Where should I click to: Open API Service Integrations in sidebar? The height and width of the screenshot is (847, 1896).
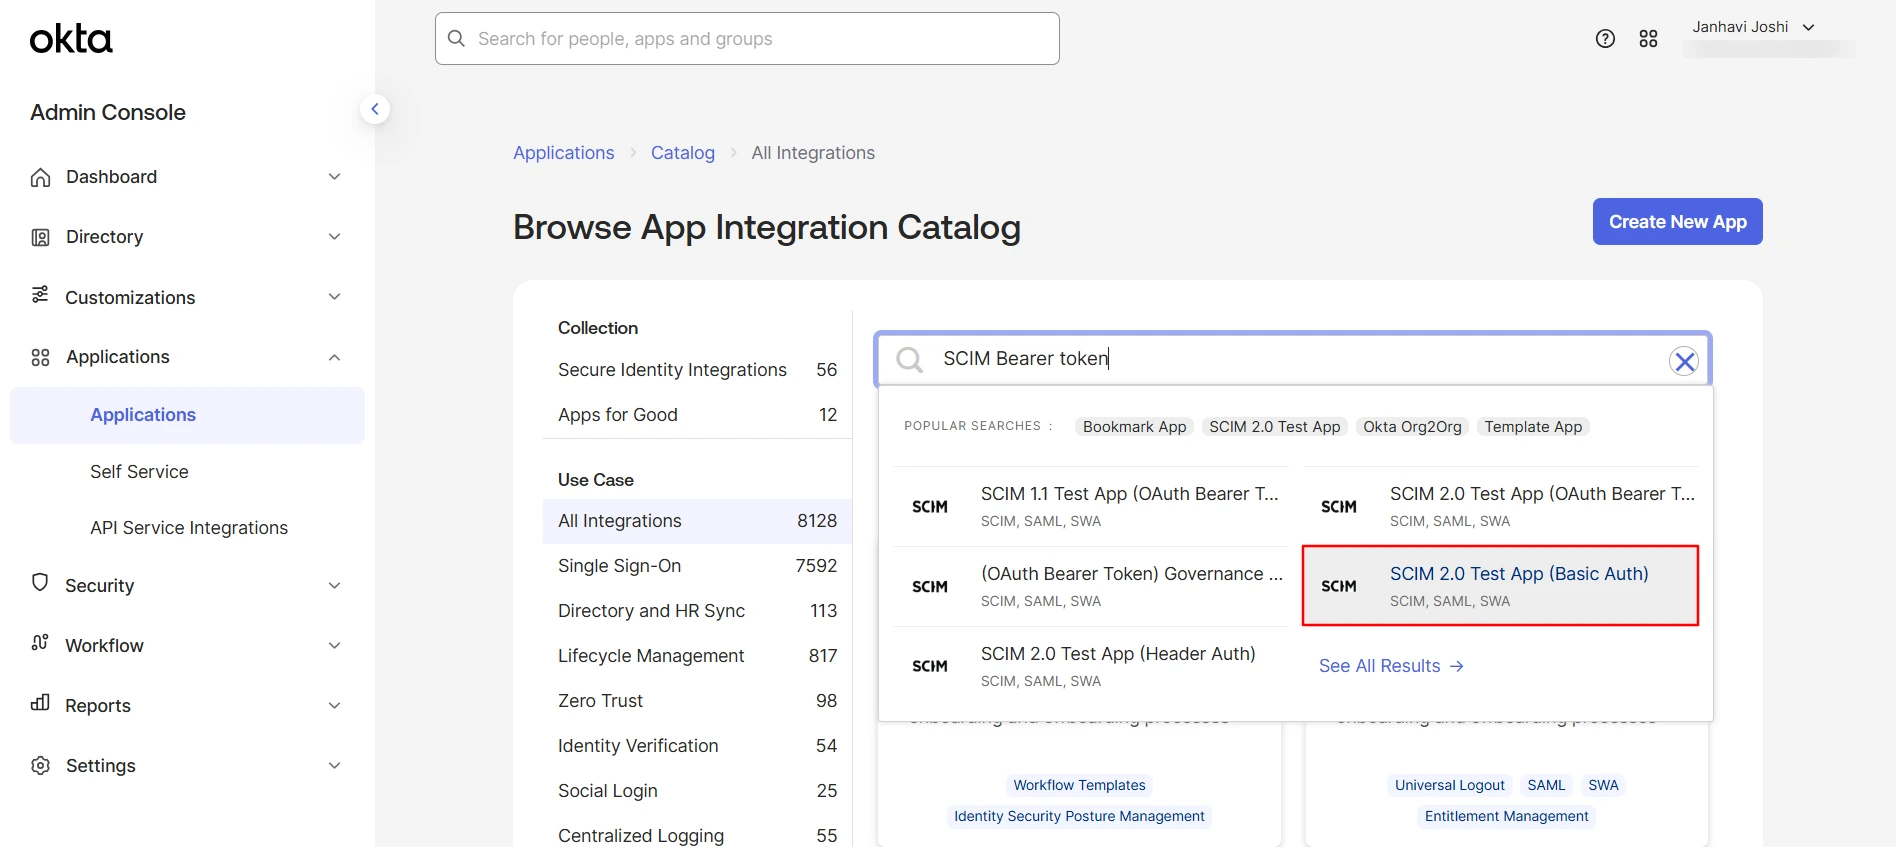tap(189, 528)
